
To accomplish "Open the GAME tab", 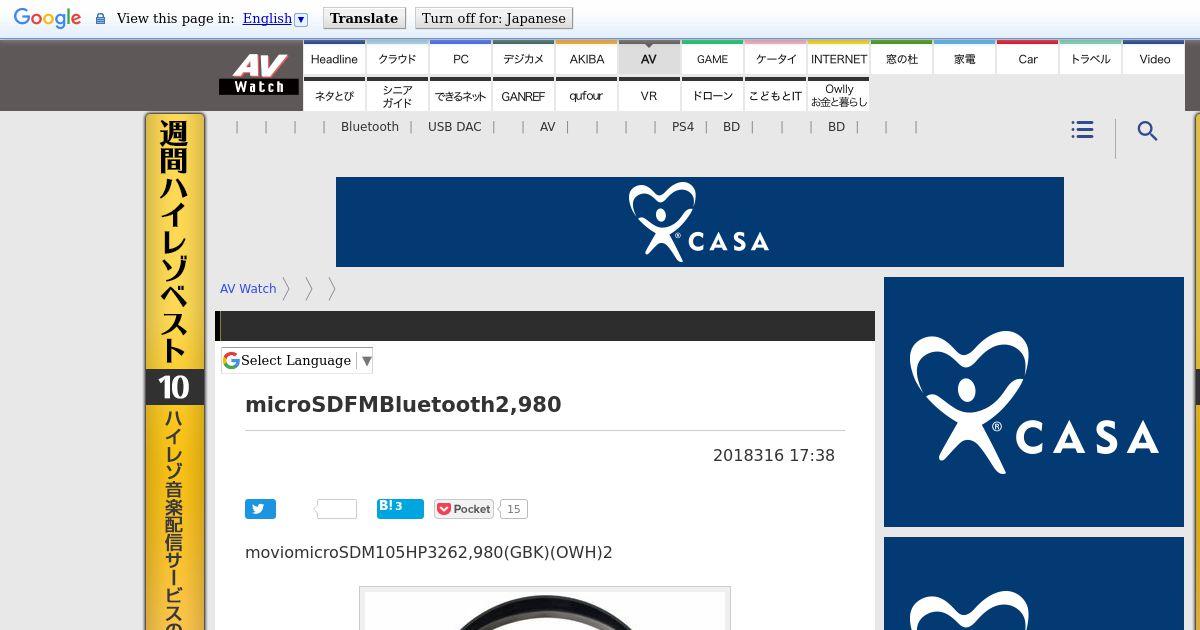I will (x=712, y=58).
